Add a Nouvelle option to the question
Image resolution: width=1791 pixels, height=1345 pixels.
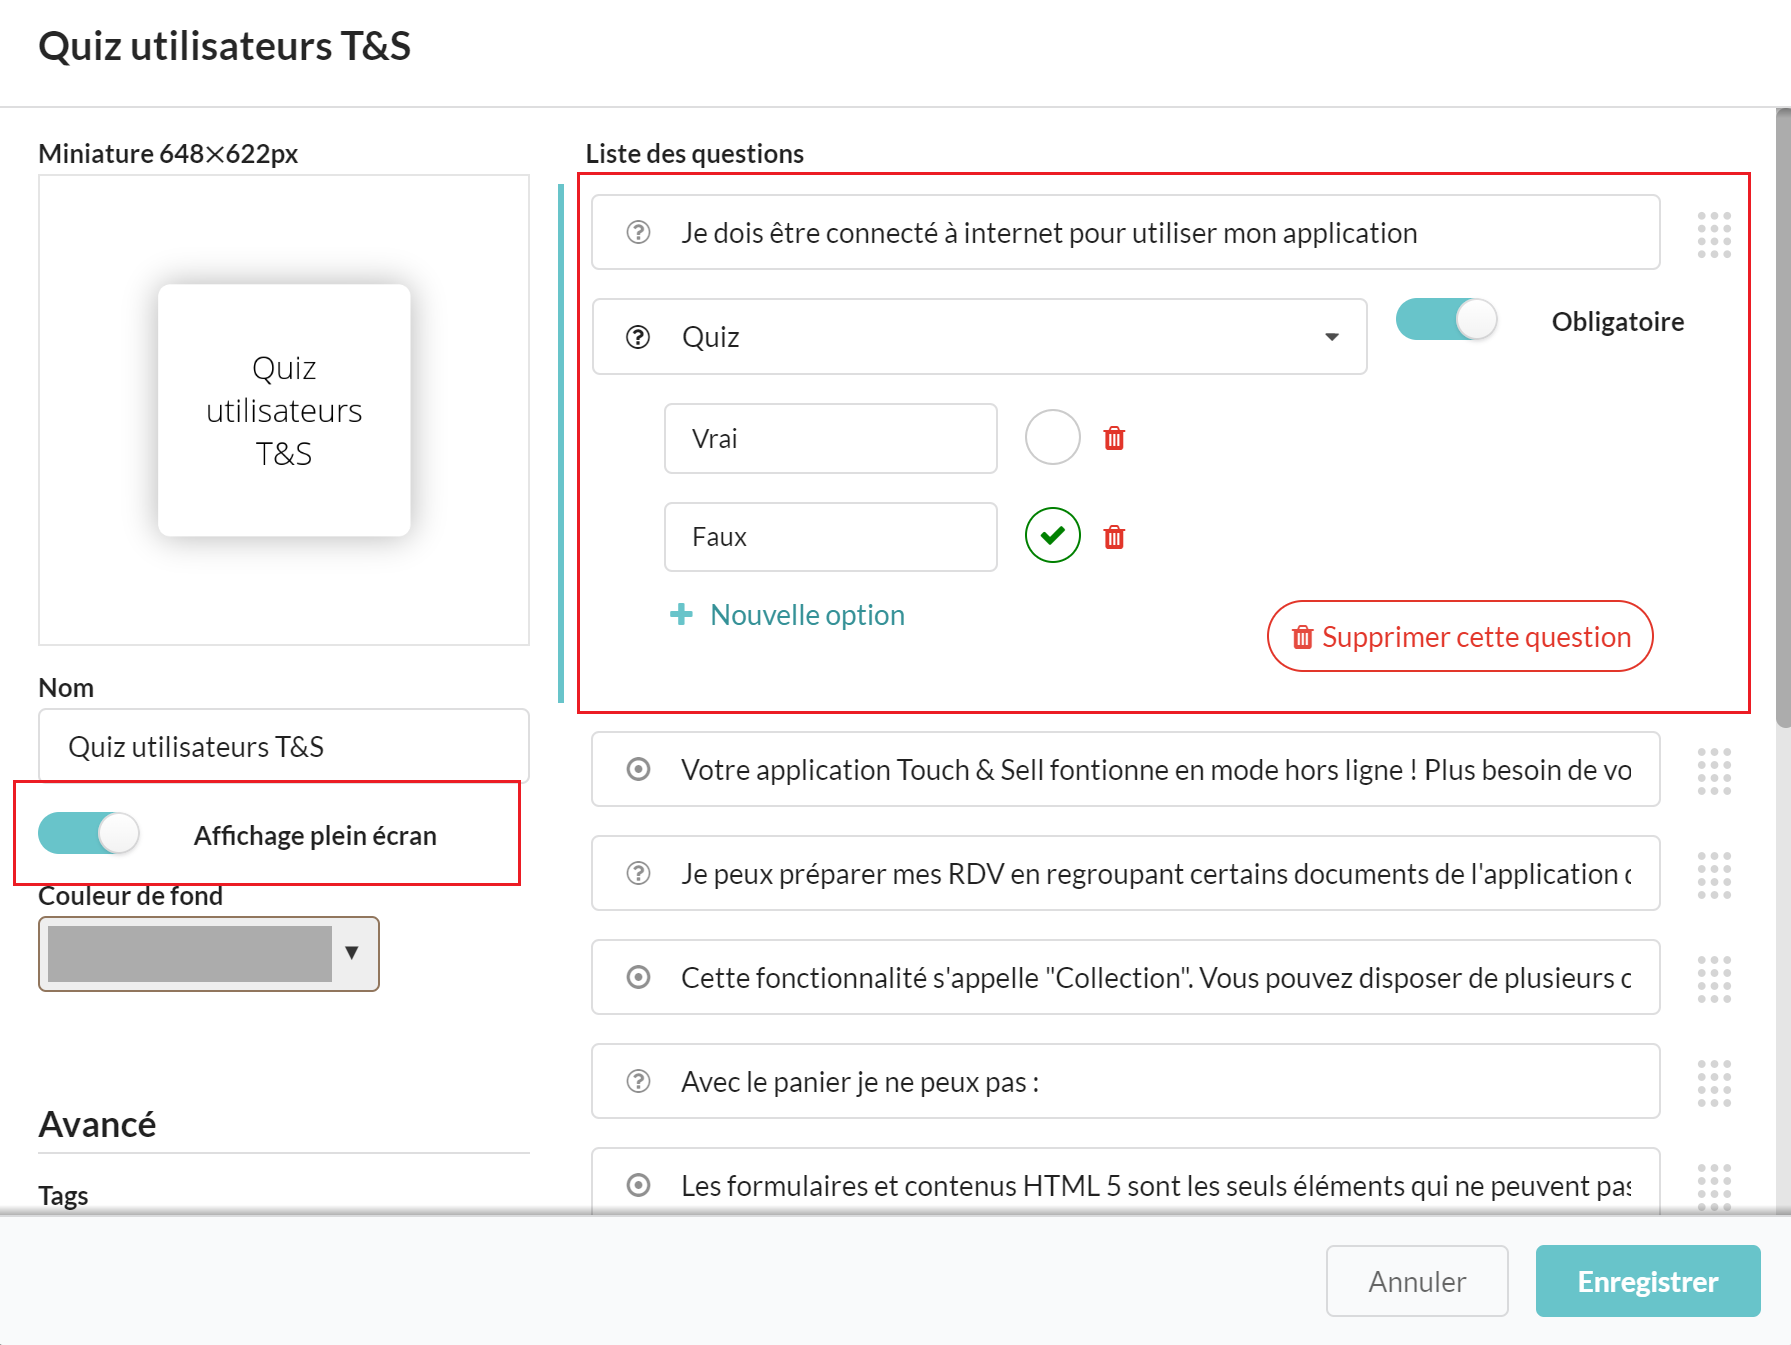(787, 615)
